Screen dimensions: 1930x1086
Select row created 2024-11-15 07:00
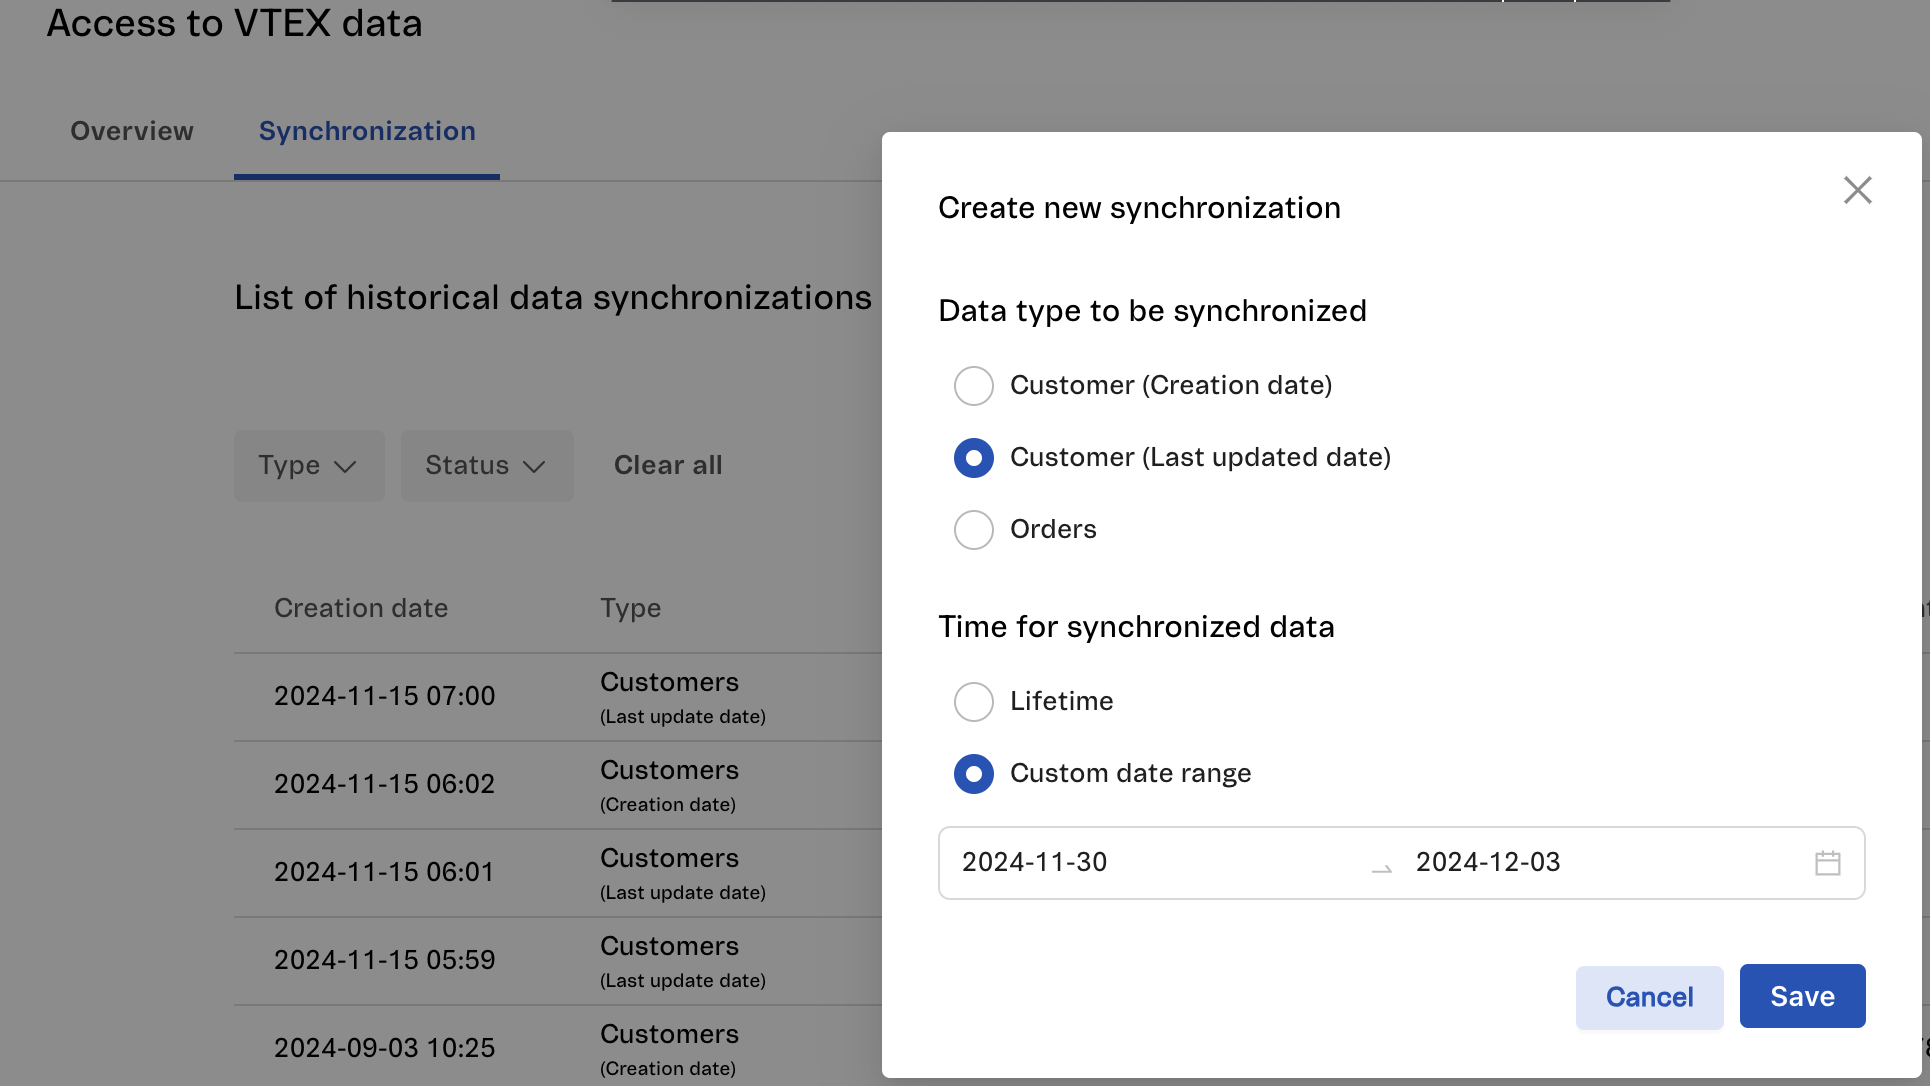pyautogui.click(x=558, y=697)
